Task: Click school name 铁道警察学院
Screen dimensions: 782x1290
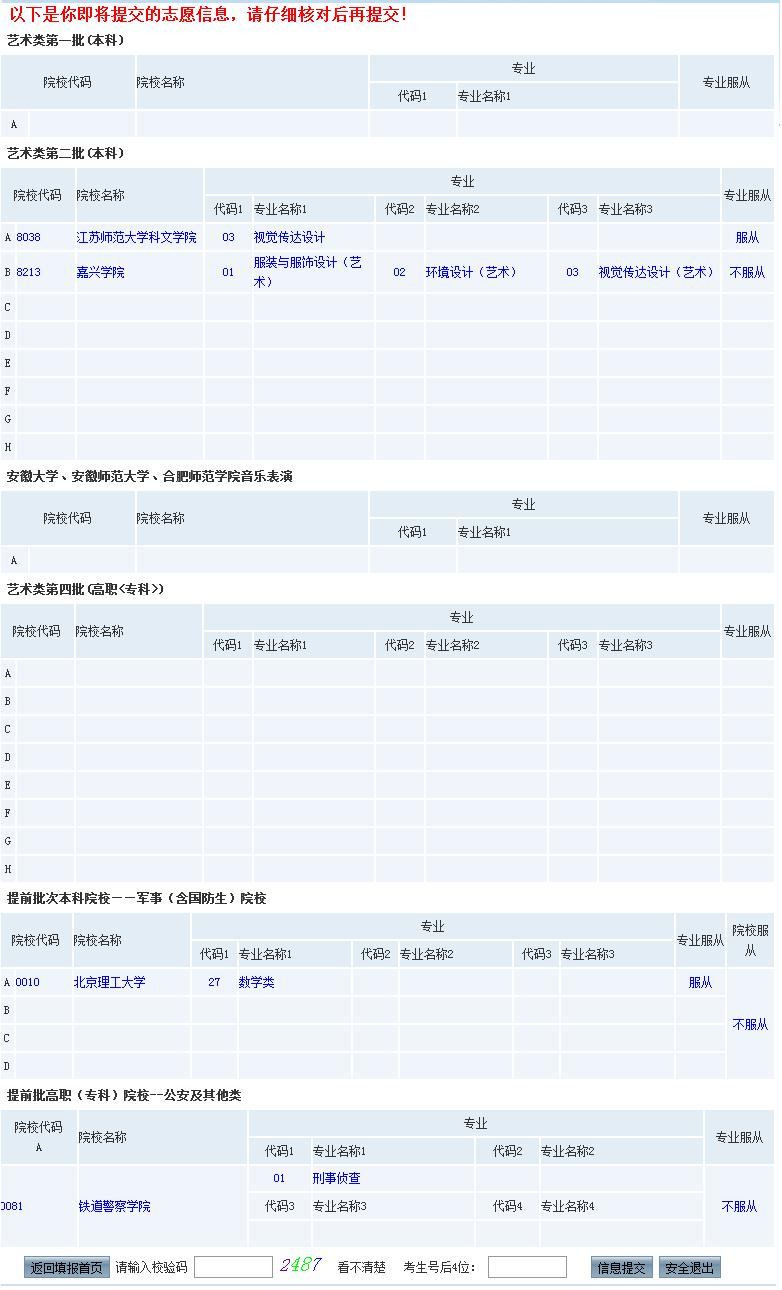Action: 115,1207
